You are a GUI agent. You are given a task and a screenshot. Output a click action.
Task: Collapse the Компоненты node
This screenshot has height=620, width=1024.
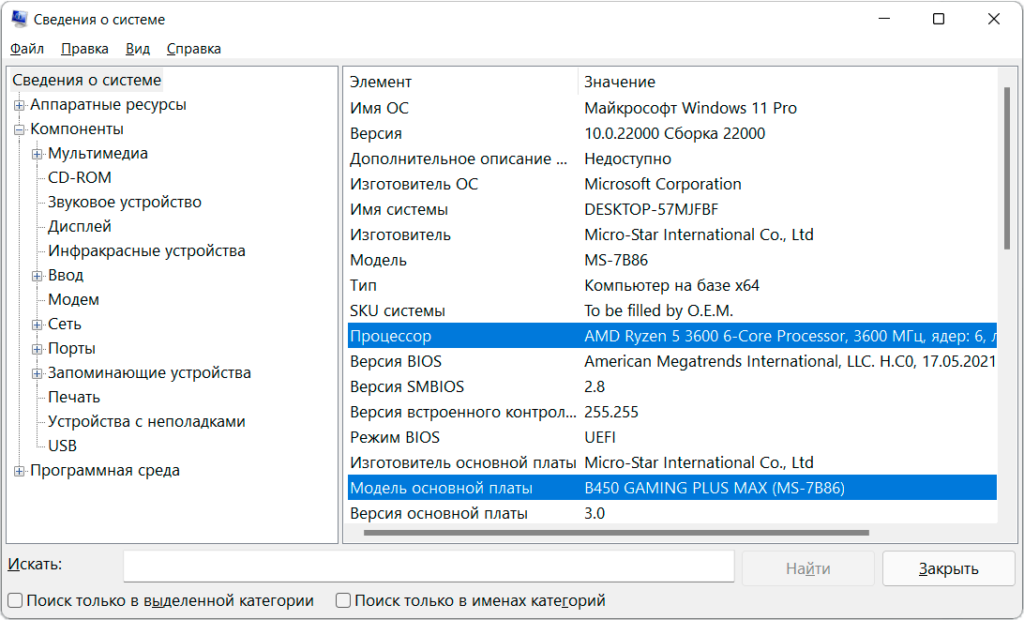(x=20, y=129)
